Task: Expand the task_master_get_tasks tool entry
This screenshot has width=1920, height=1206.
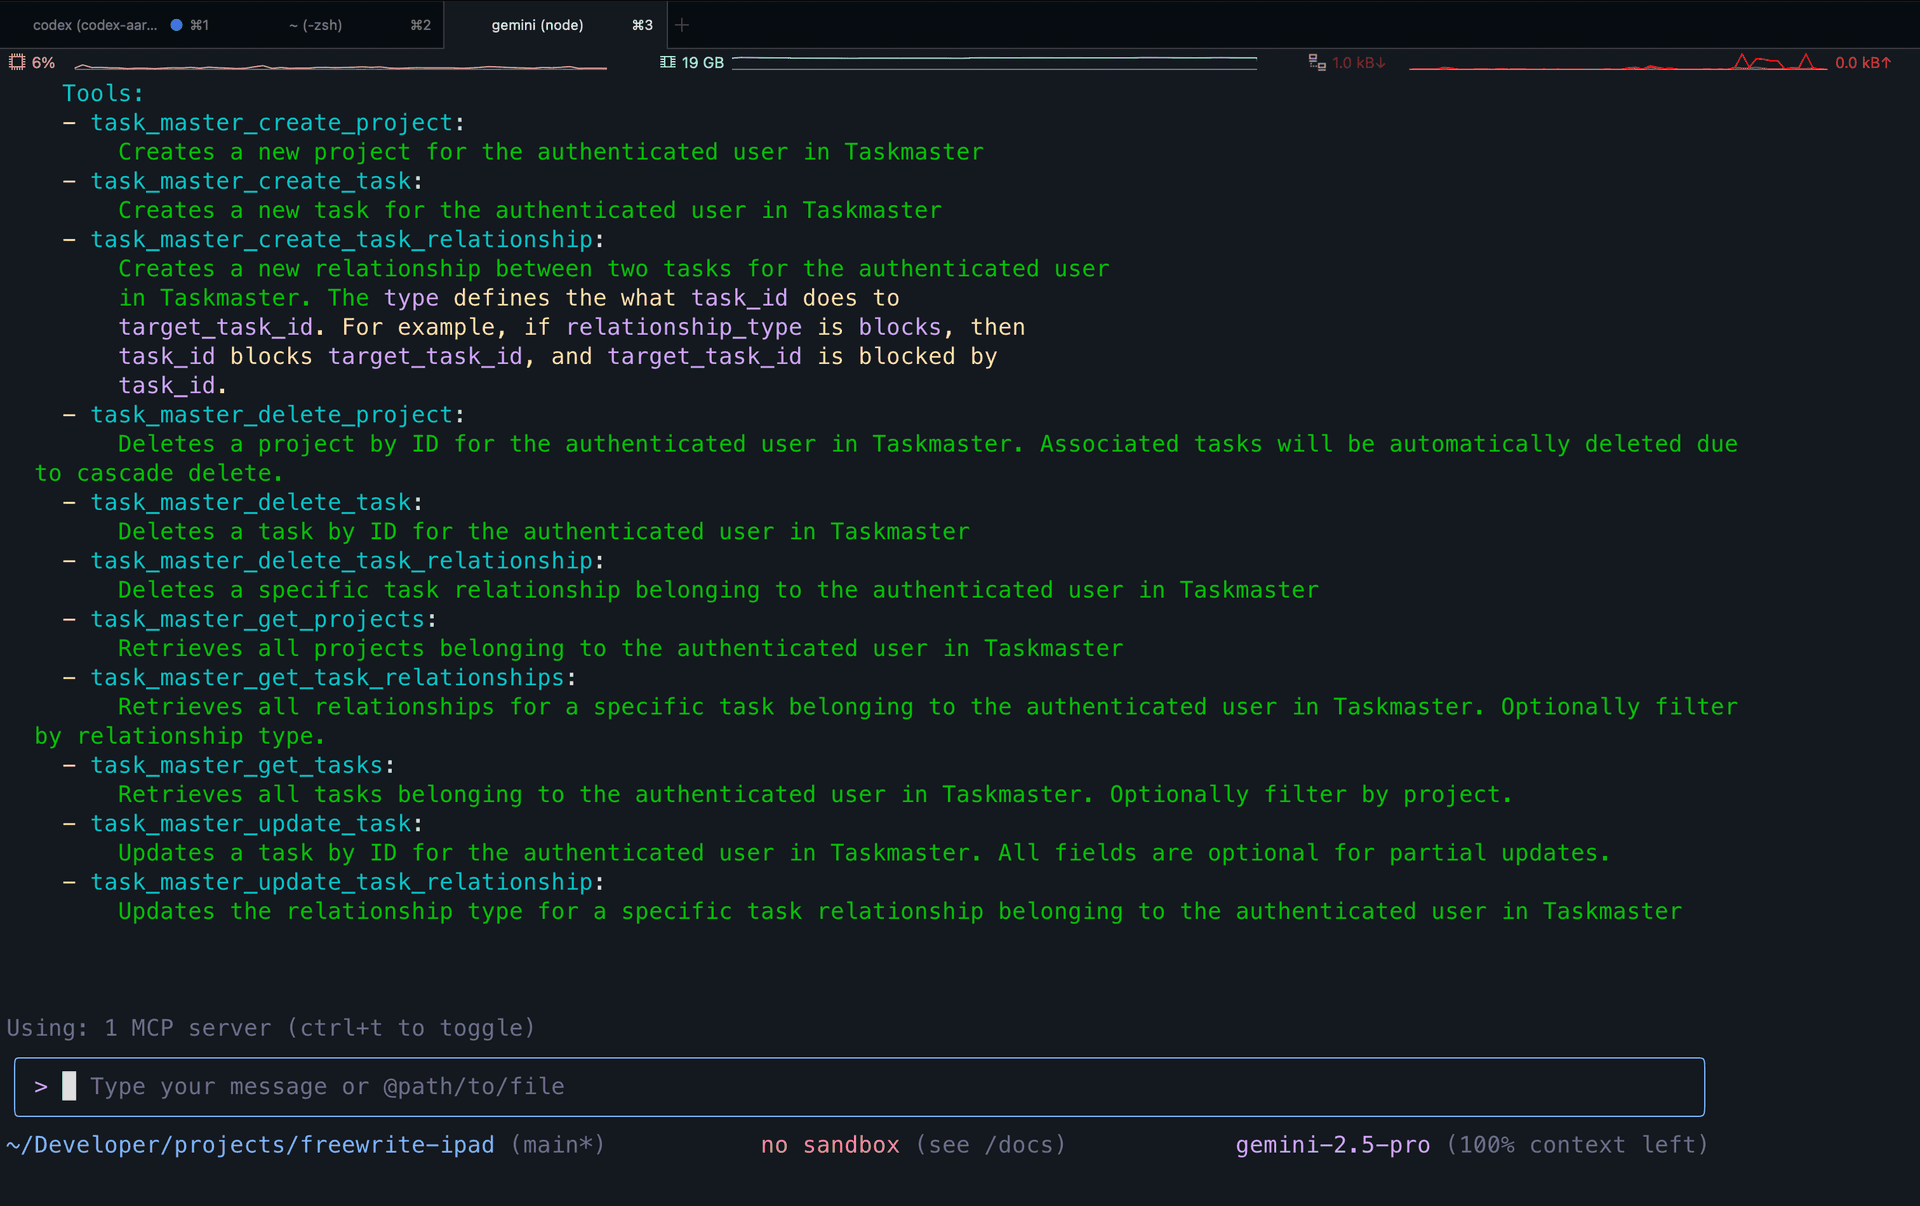Action: tap(235, 765)
